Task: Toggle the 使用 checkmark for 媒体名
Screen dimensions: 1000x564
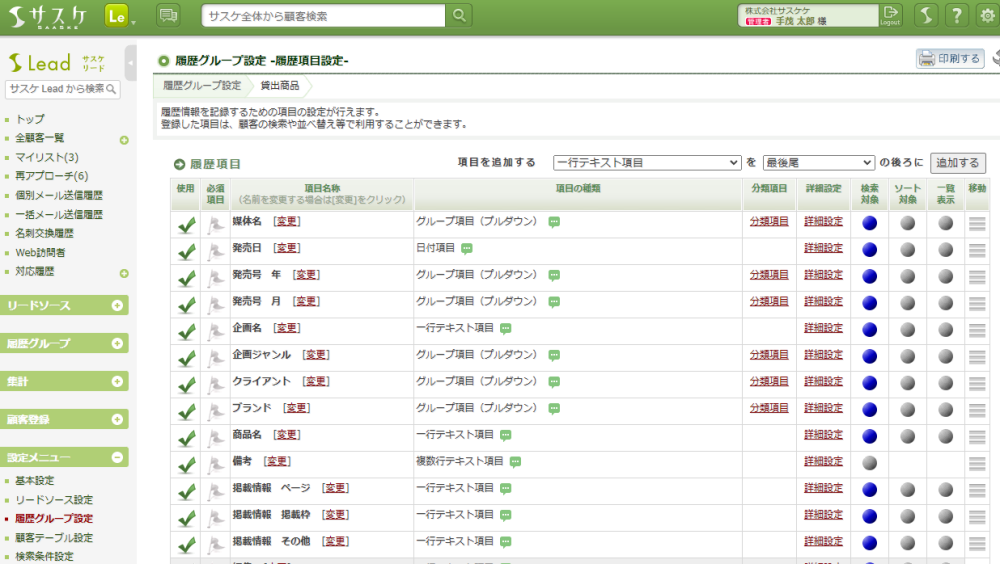Action: (186, 224)
